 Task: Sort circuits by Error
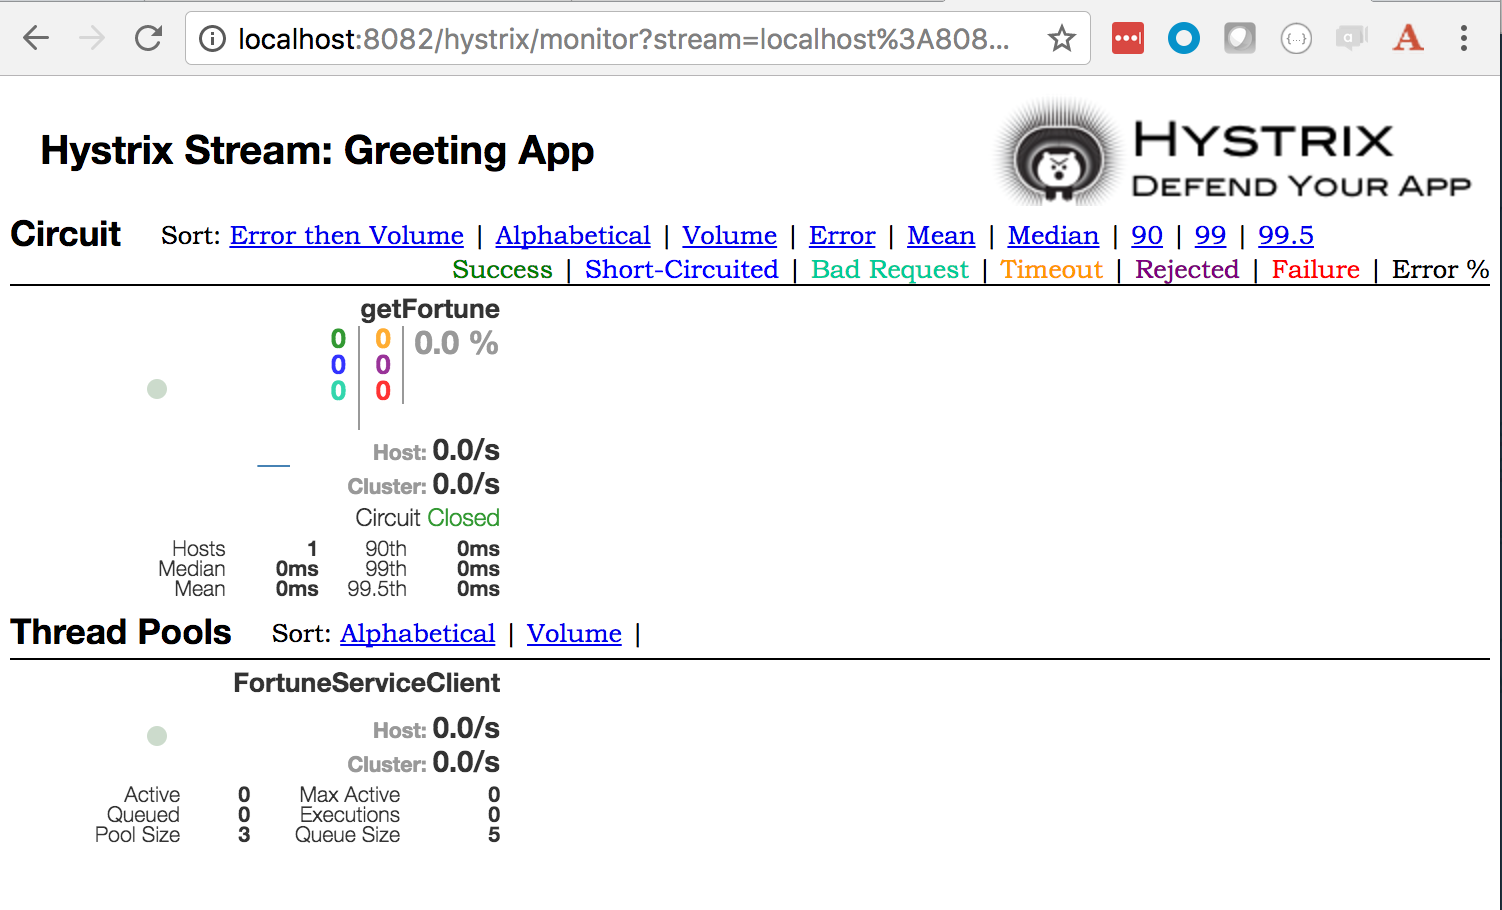[842, 235]
